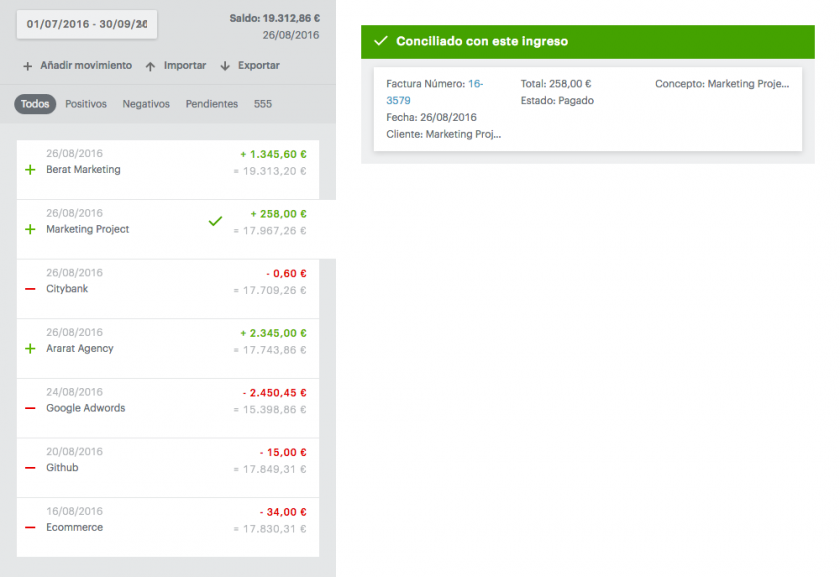Image resolution: width=840 pixels, height=577 pixels.
Task: Toggle the green checkmark on Marketing Project movement
Action: [x=214, y=220]
